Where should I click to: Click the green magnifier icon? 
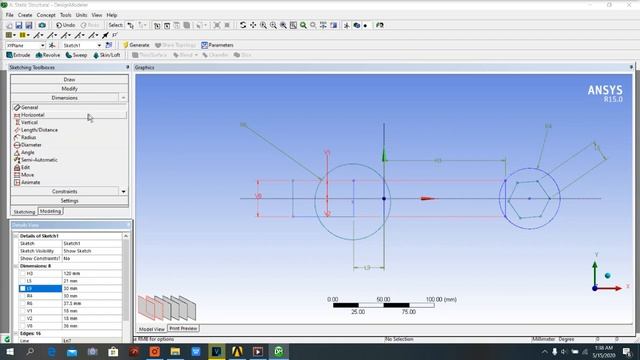pos(303,25)
